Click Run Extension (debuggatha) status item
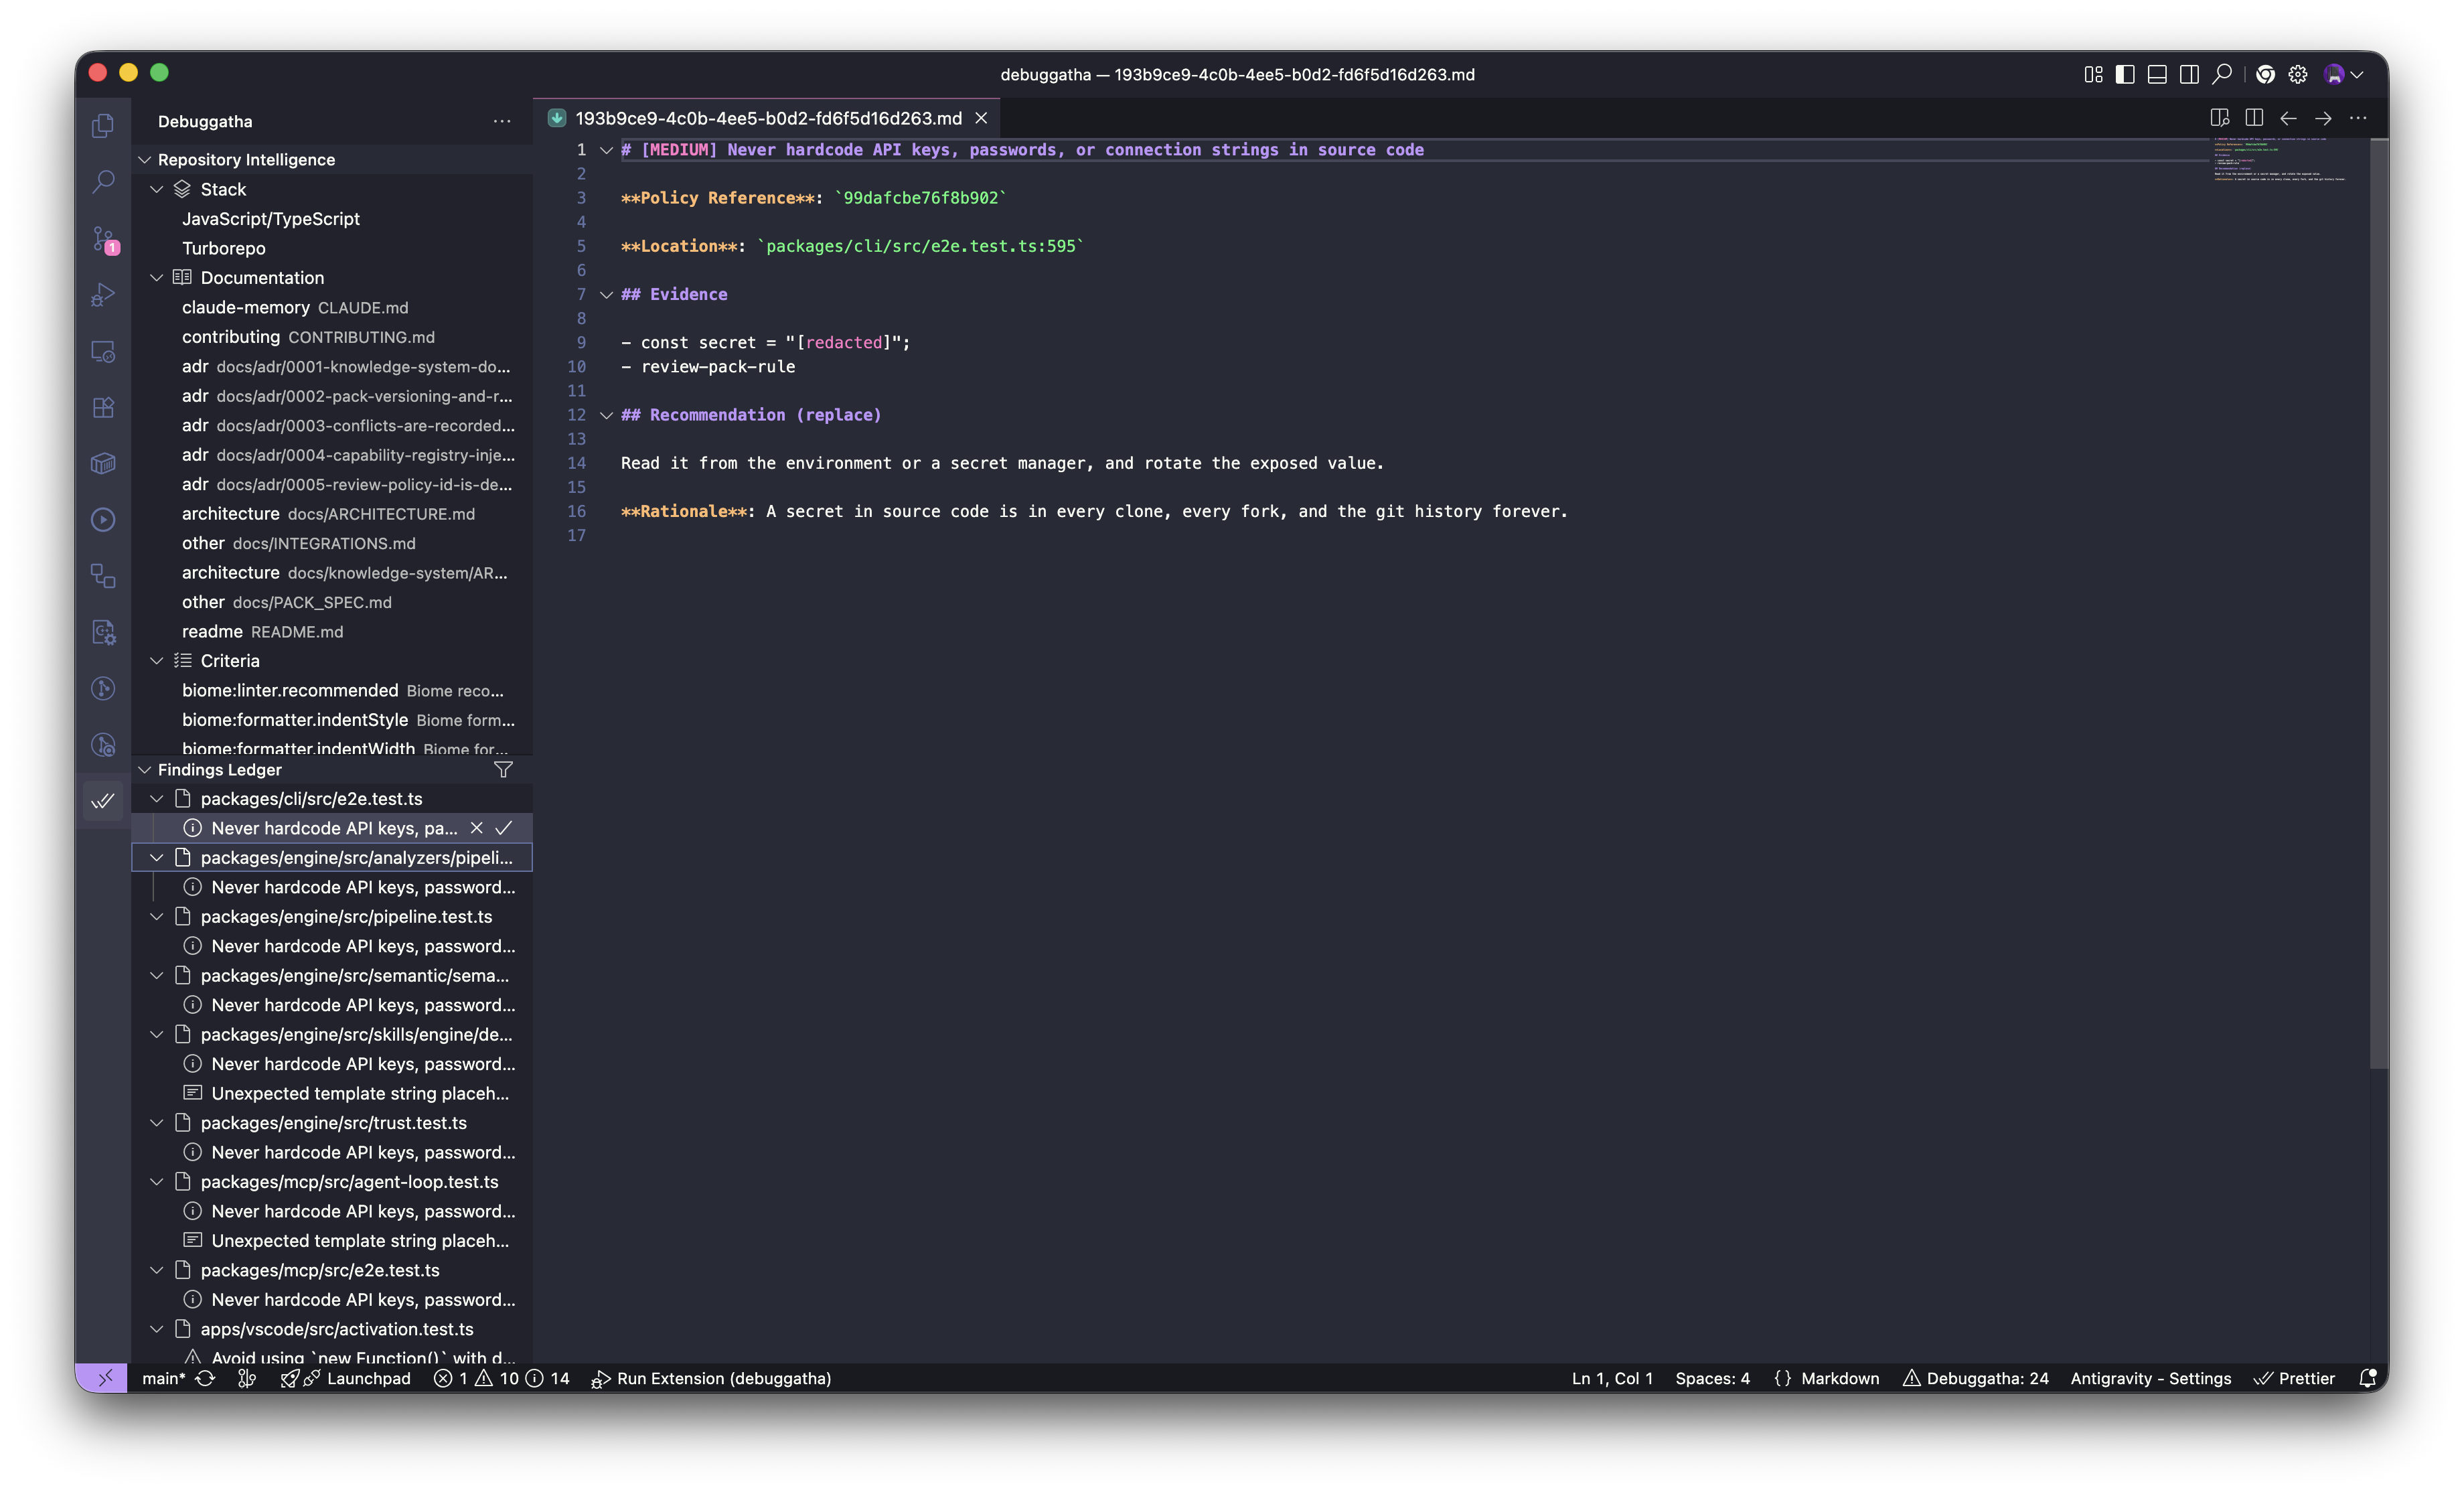Viewport: 2464px width, 1492px height. coord(711,1378)
